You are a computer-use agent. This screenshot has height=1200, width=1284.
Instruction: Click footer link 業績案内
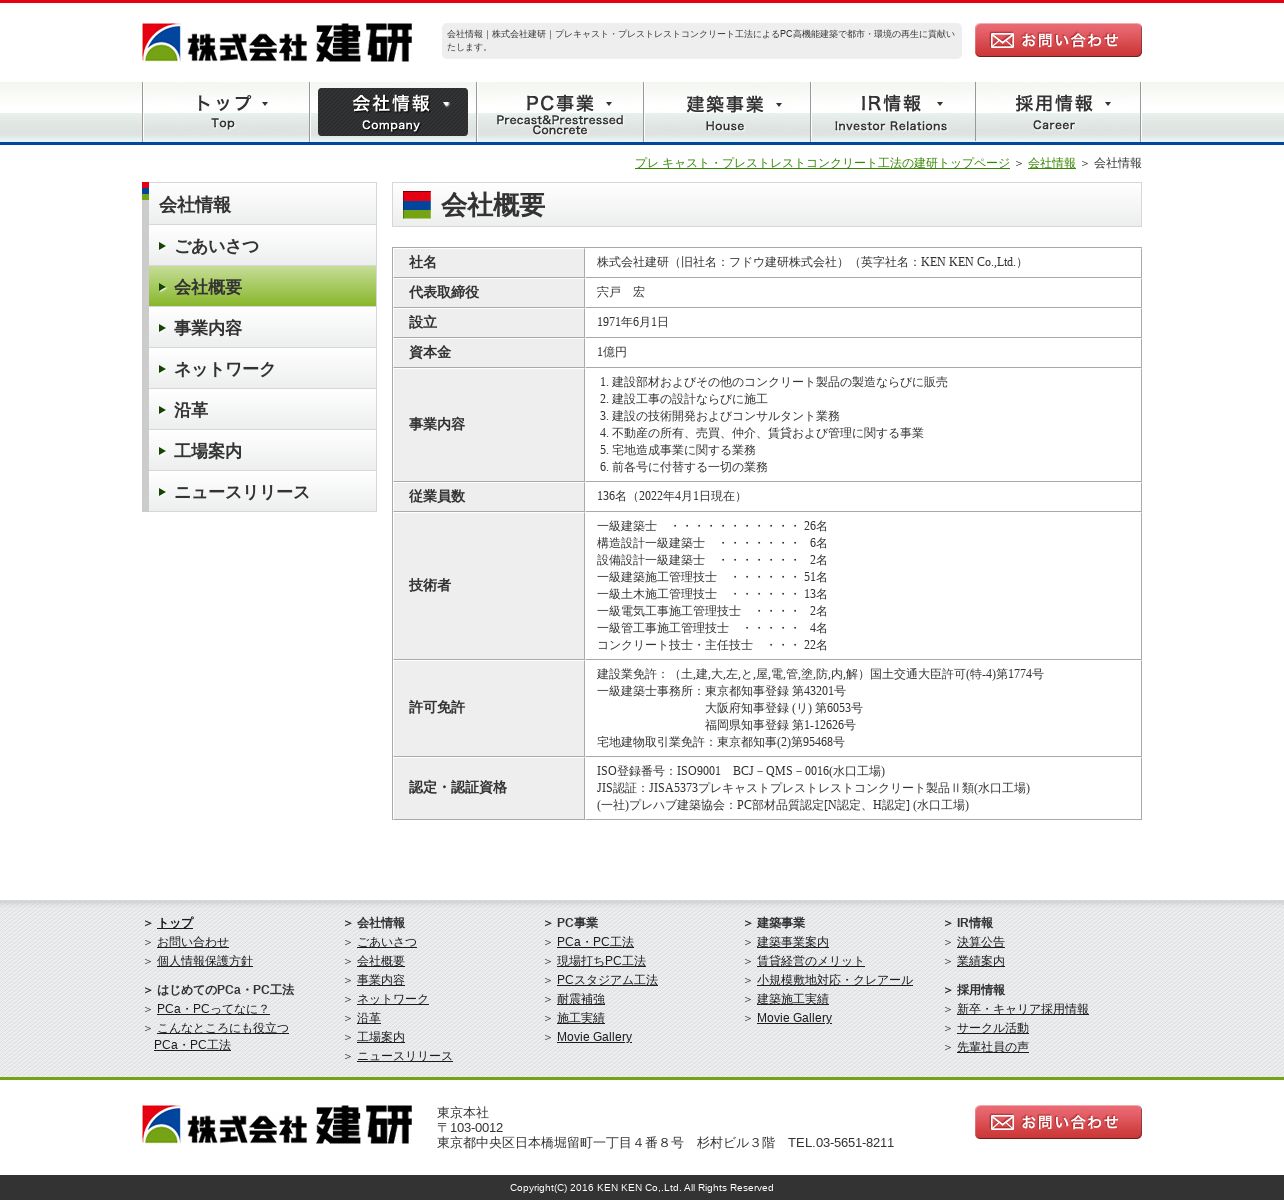click(x=981, y=961)
